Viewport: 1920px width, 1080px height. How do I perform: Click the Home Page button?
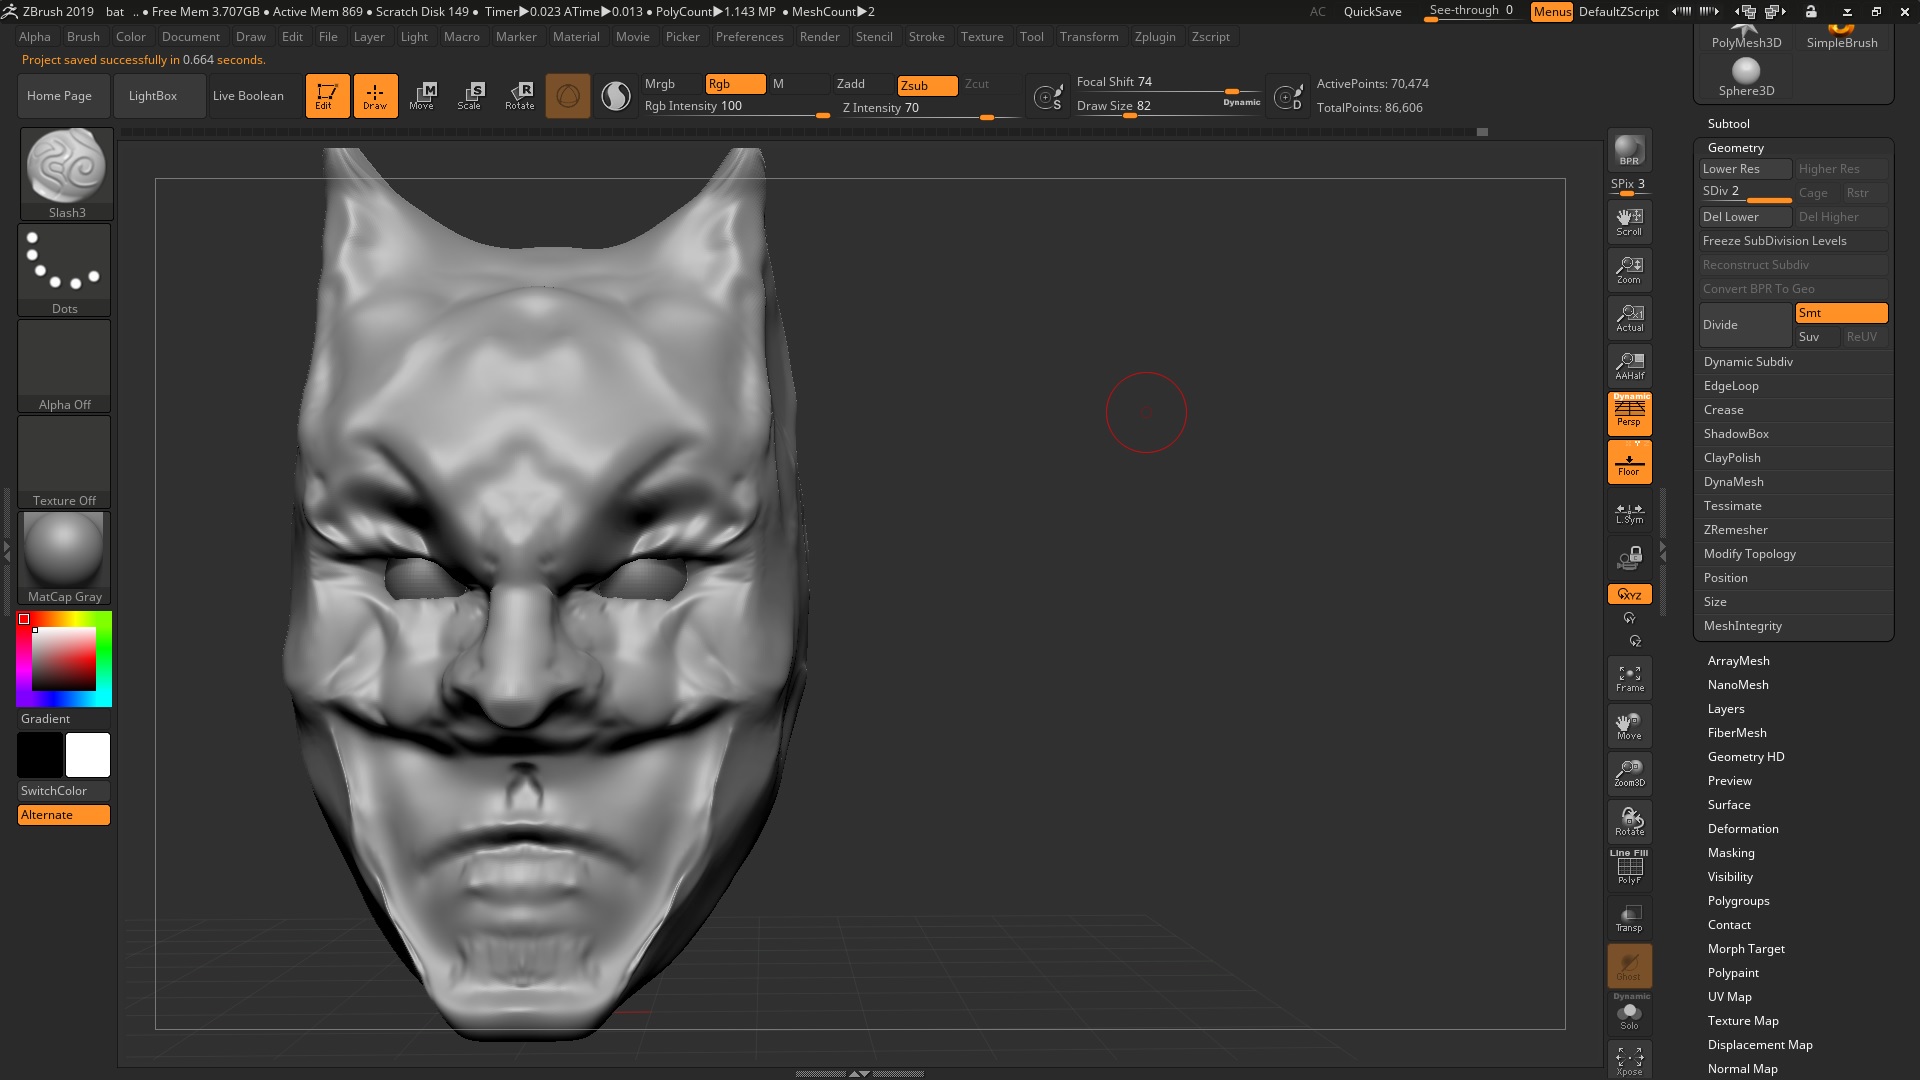(x=63, y=96)
